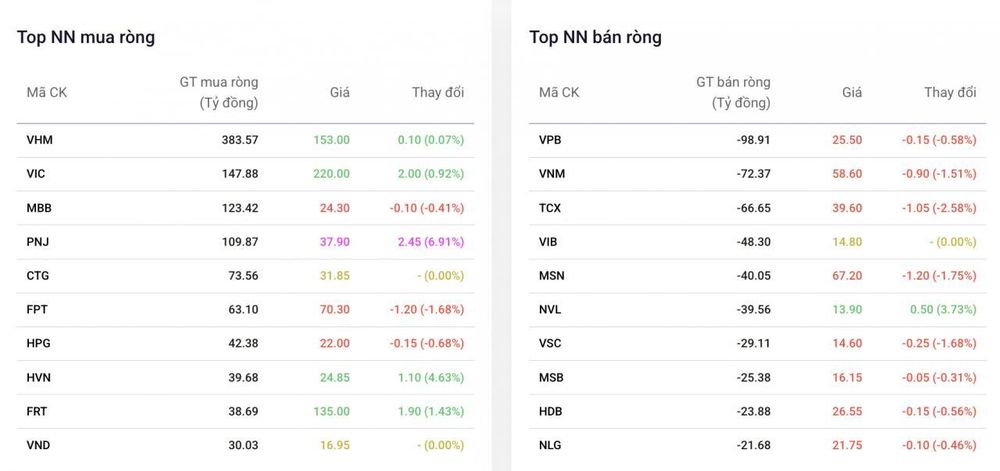Open the VND ticker row

(x=246, y=445)
